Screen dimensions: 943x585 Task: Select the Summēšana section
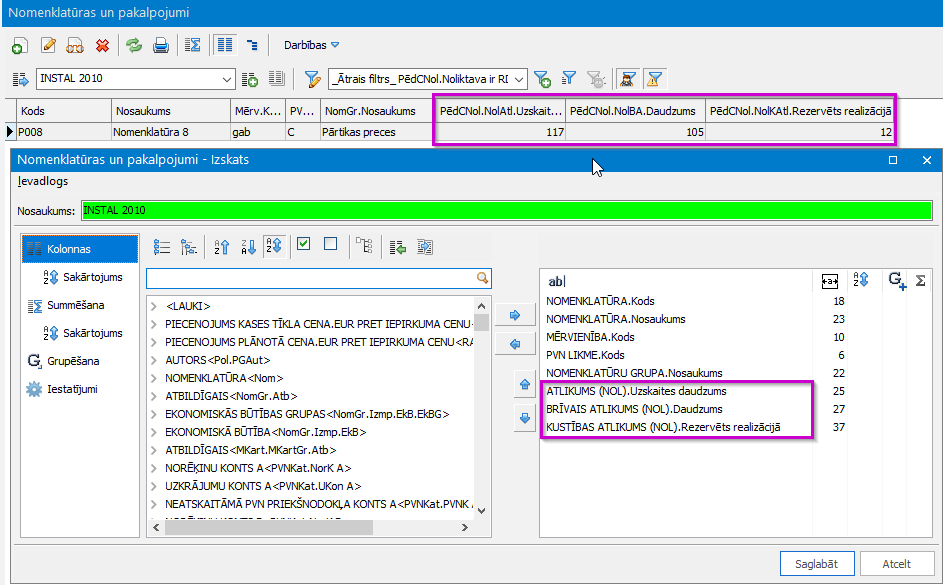pos(66,305)
